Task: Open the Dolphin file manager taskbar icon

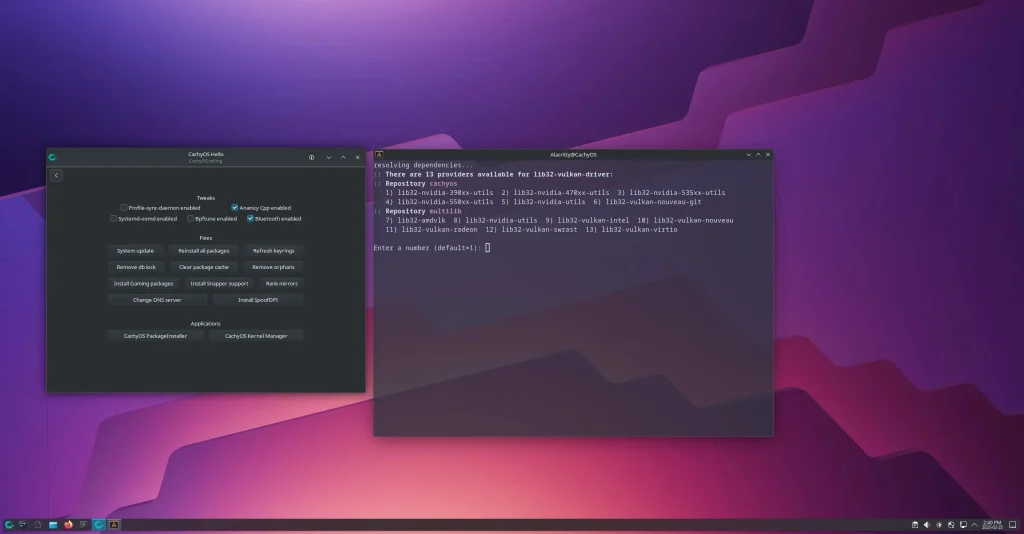Action: [53, 524]
